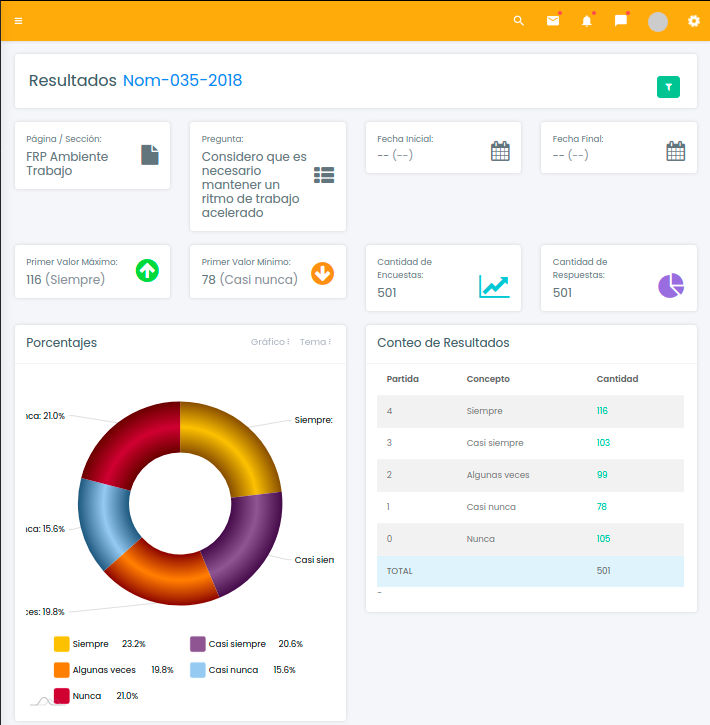Click the Siempre count value 116
This screenshot has width=710, height=725.
[x=602, y=411]
